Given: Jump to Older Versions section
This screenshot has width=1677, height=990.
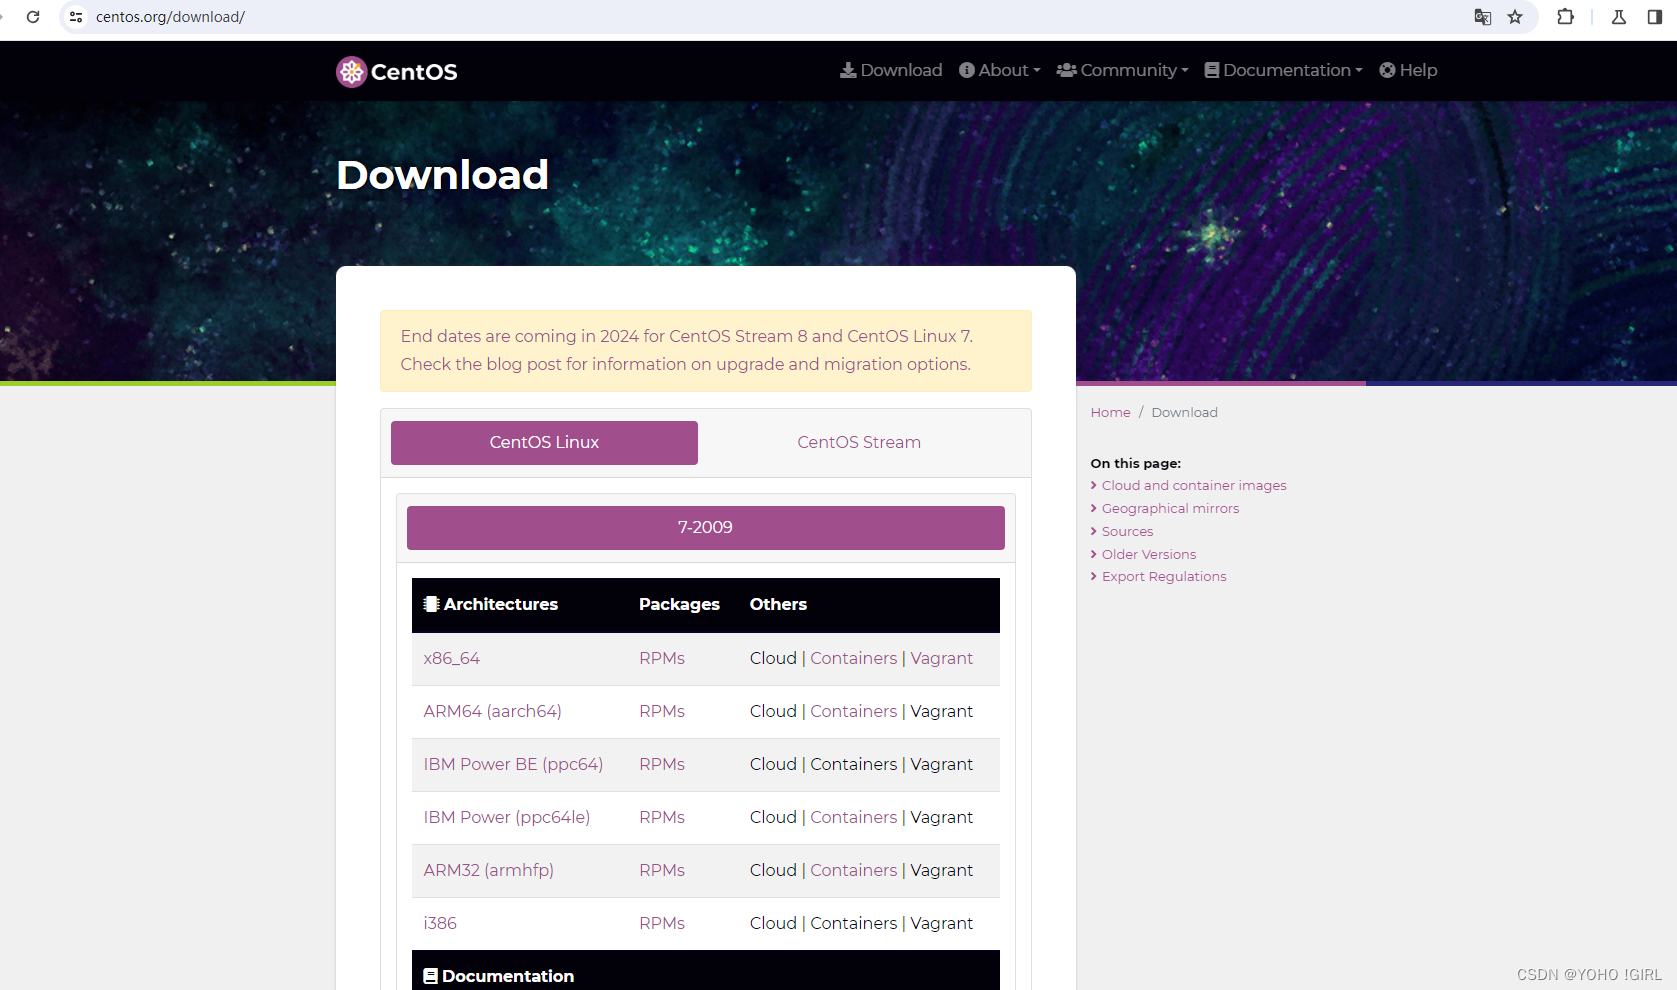Looking at the screenshot, I should (1149, 554).
